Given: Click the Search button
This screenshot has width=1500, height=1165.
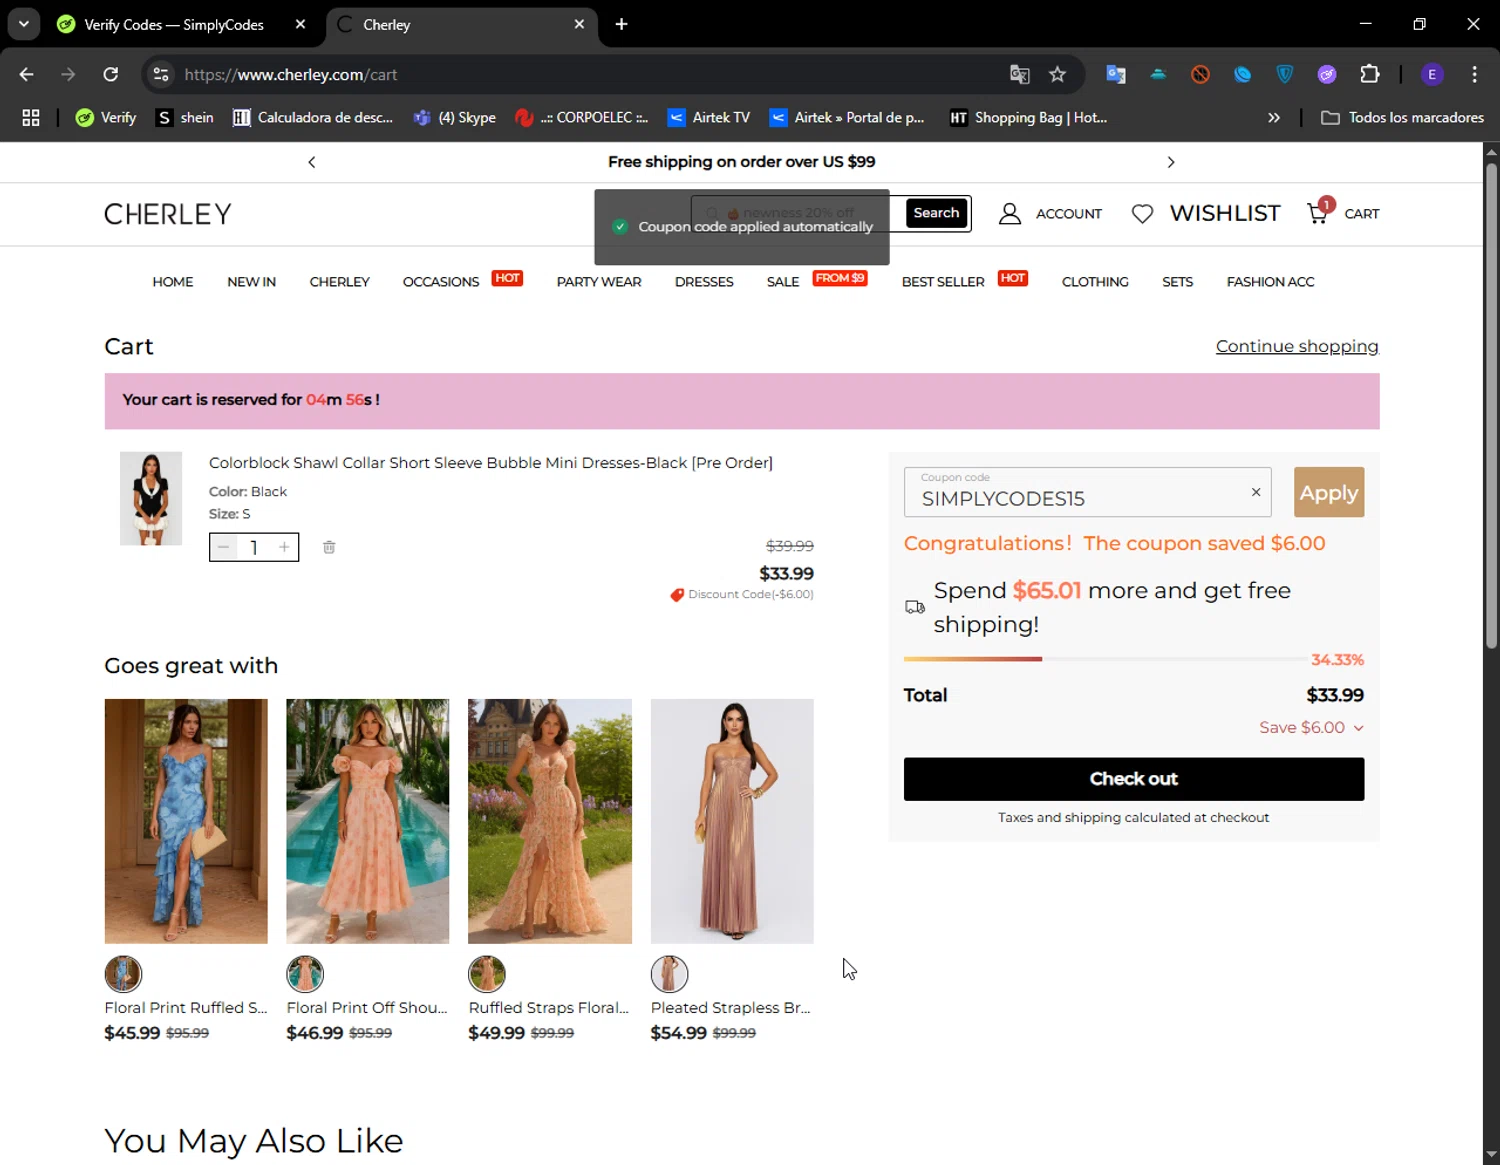Looking at the screenshot, I should (x=936, y=213).
